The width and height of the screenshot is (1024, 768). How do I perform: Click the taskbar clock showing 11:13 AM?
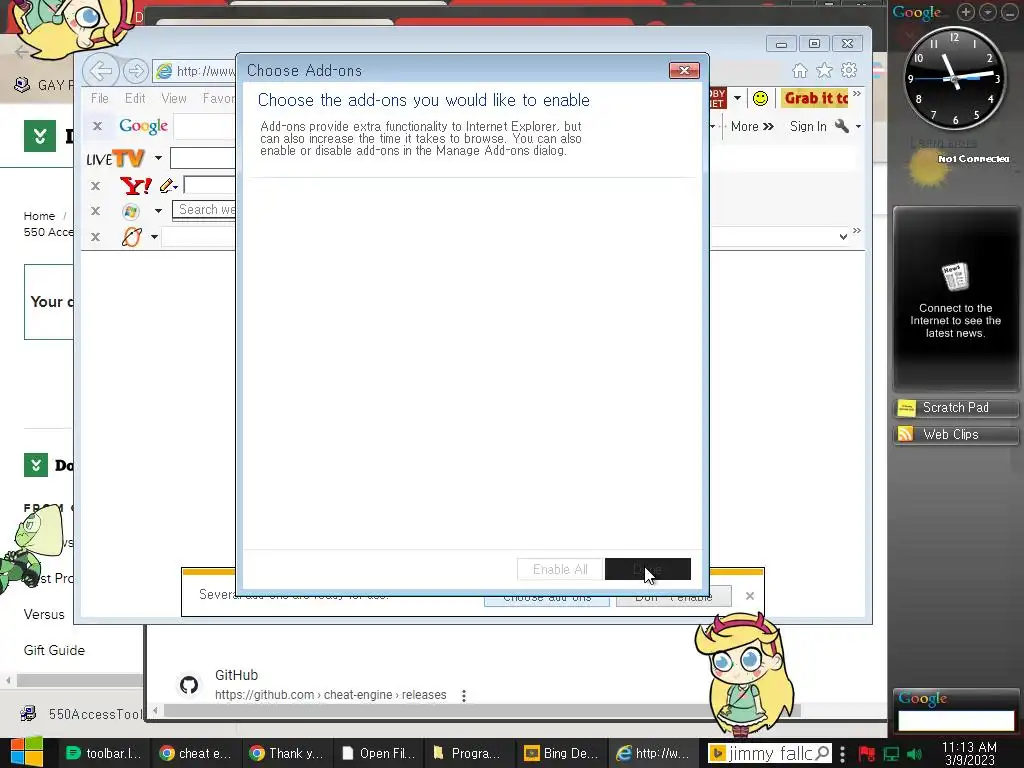tap(969, 754)
